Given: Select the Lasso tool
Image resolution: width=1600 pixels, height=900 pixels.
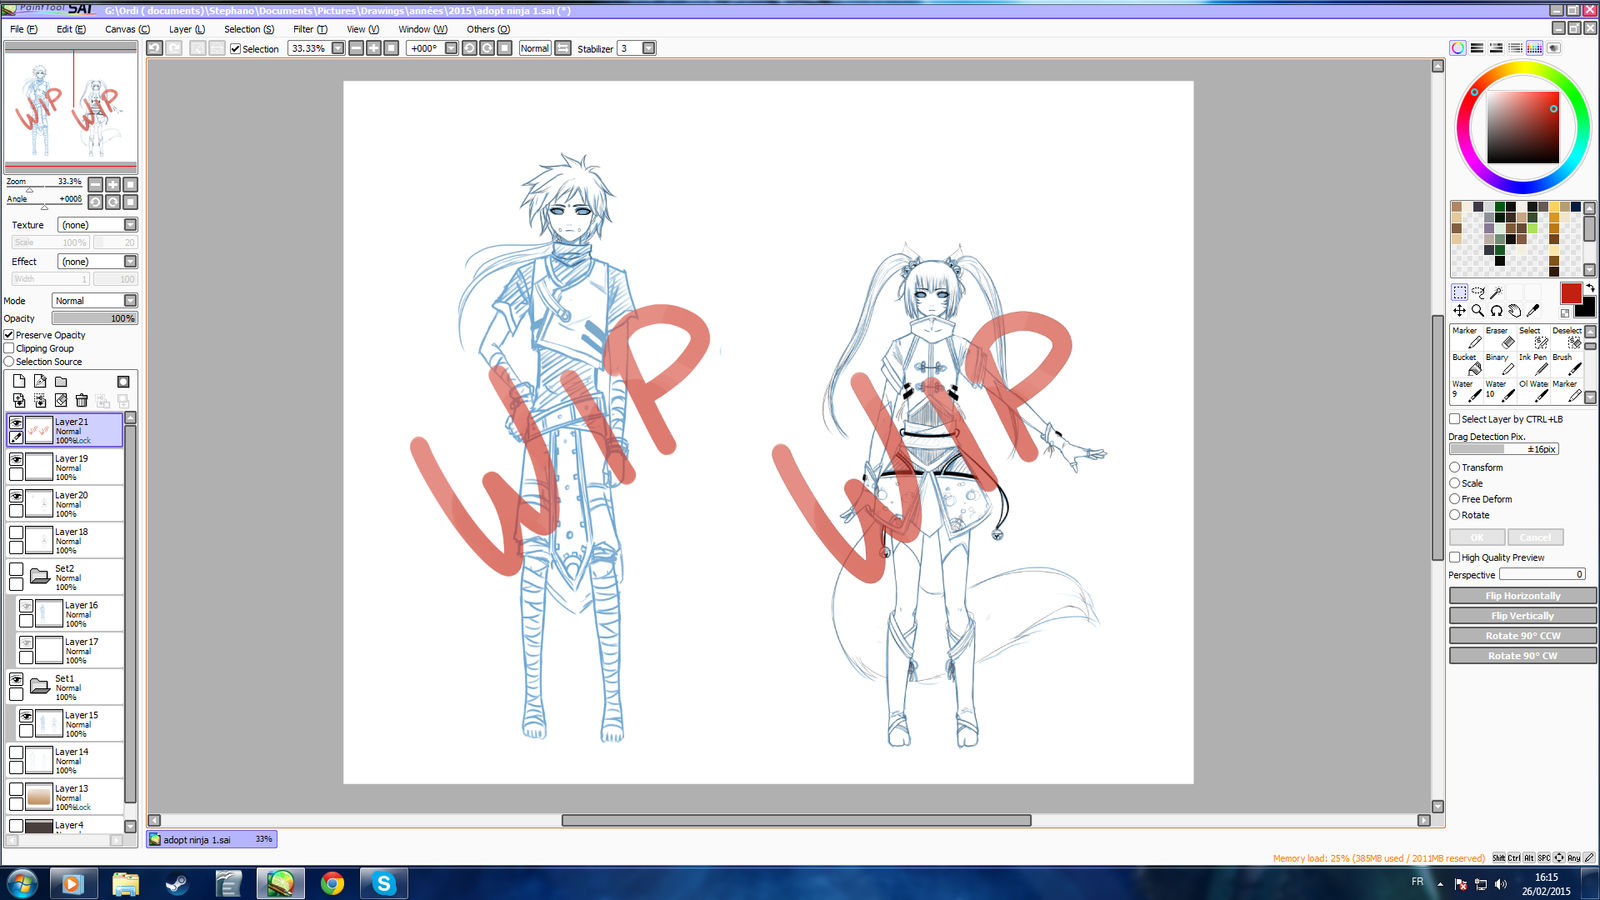Looking at the screenshot, I should [1478, 292].
